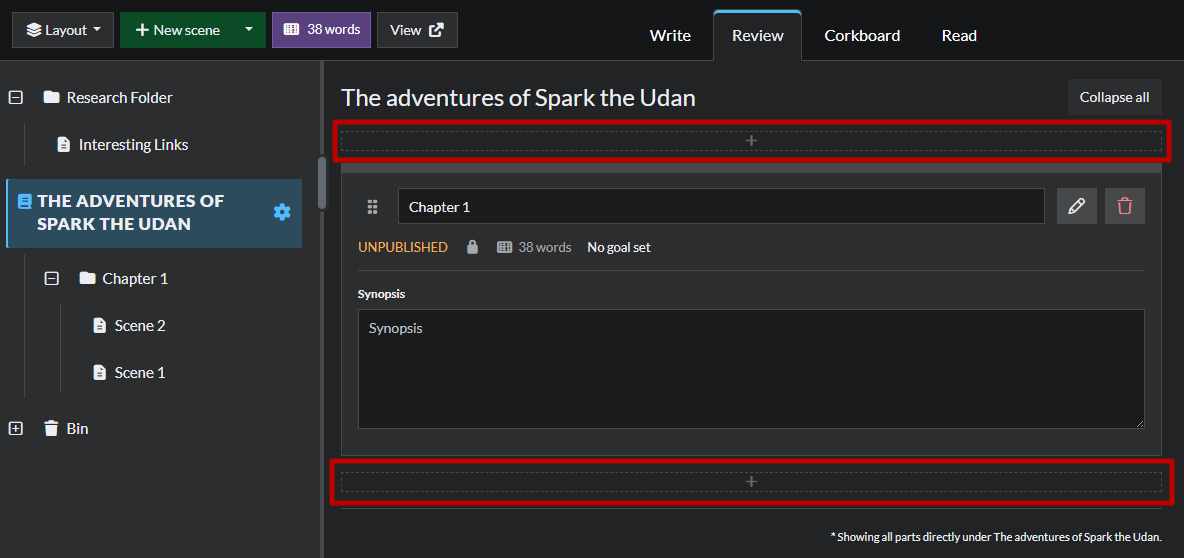The image size is (1184, 558).
Task: Open the View external link button
Action: [x=417, y=30]
